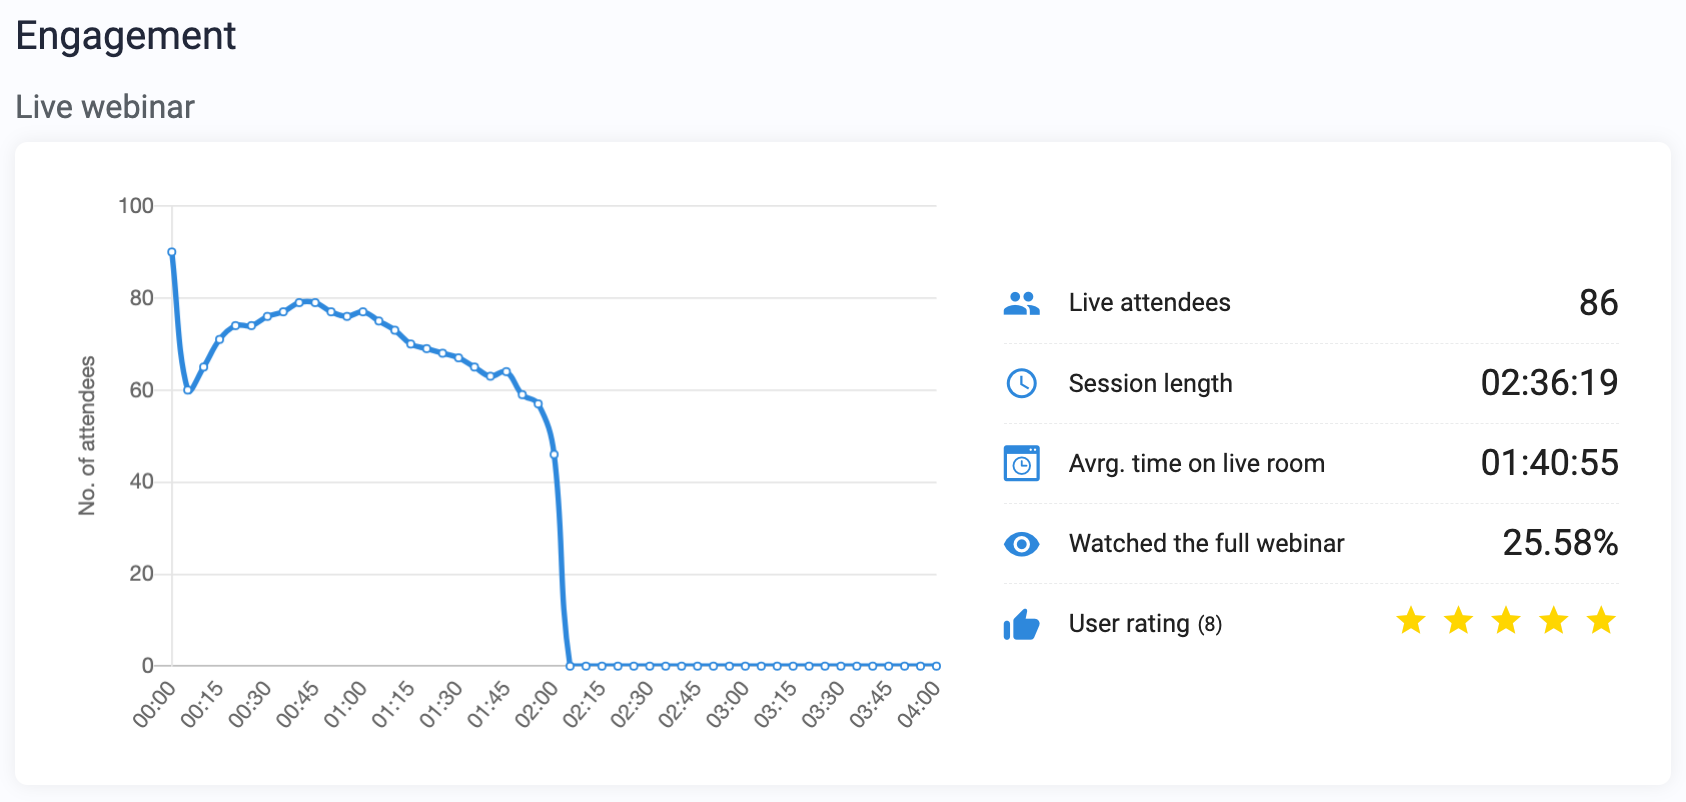Click the No. of attendees axis label
The image size is (1686, 802).
(88, 436)
